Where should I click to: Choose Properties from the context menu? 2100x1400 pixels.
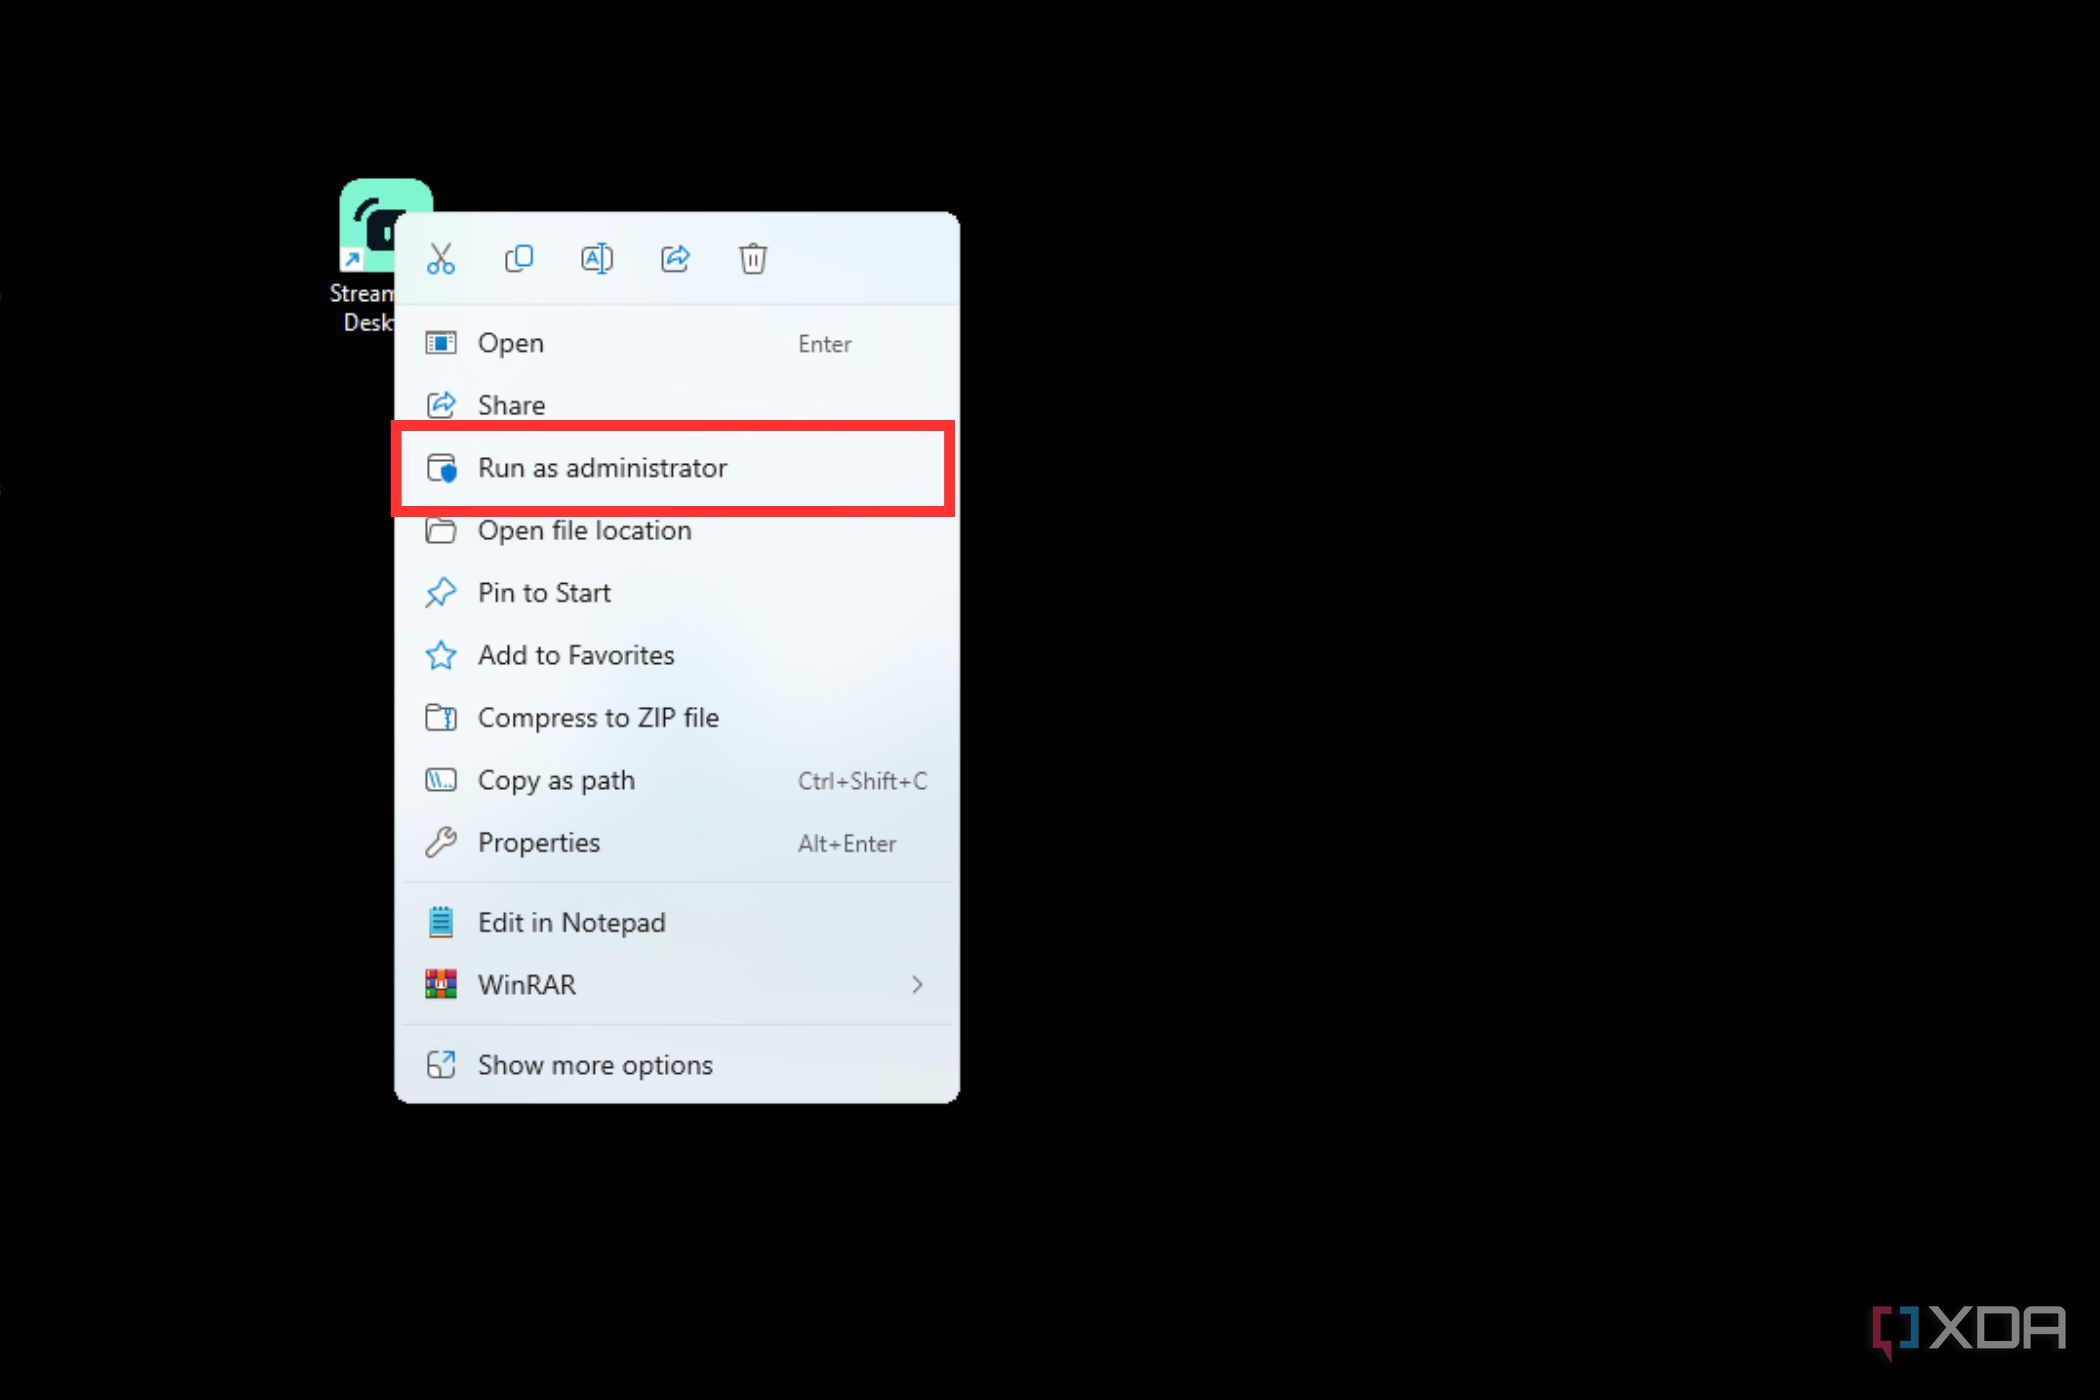tap(539, 842)
